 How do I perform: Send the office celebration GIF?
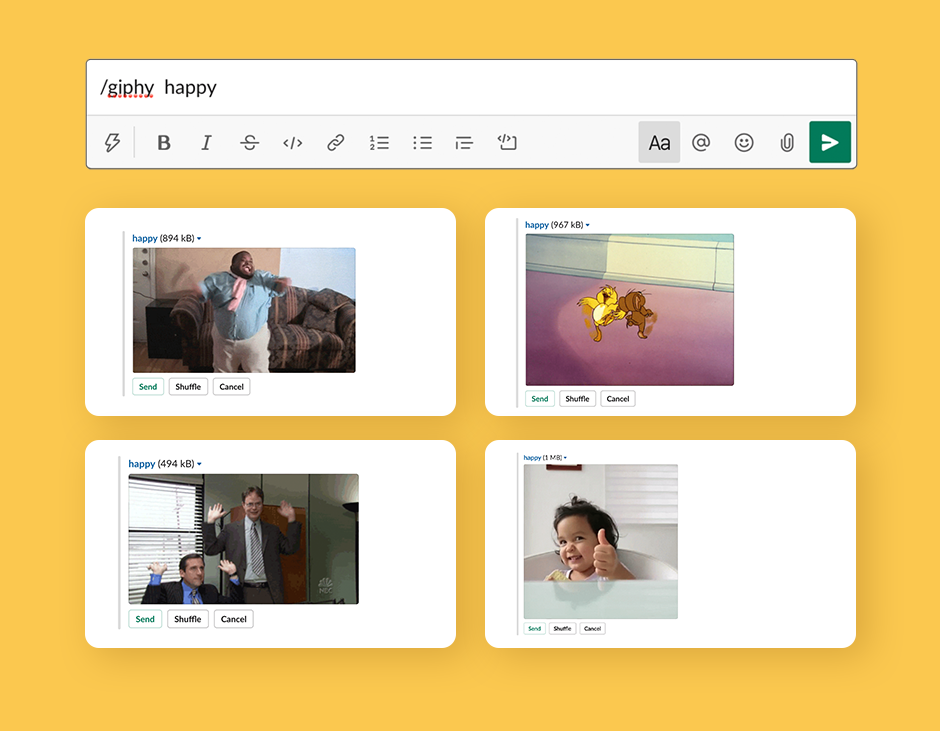coord(145,619)
